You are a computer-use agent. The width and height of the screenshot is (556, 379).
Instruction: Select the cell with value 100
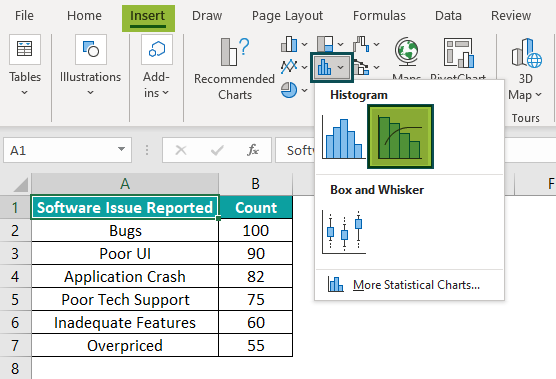(x=256, y=230)
